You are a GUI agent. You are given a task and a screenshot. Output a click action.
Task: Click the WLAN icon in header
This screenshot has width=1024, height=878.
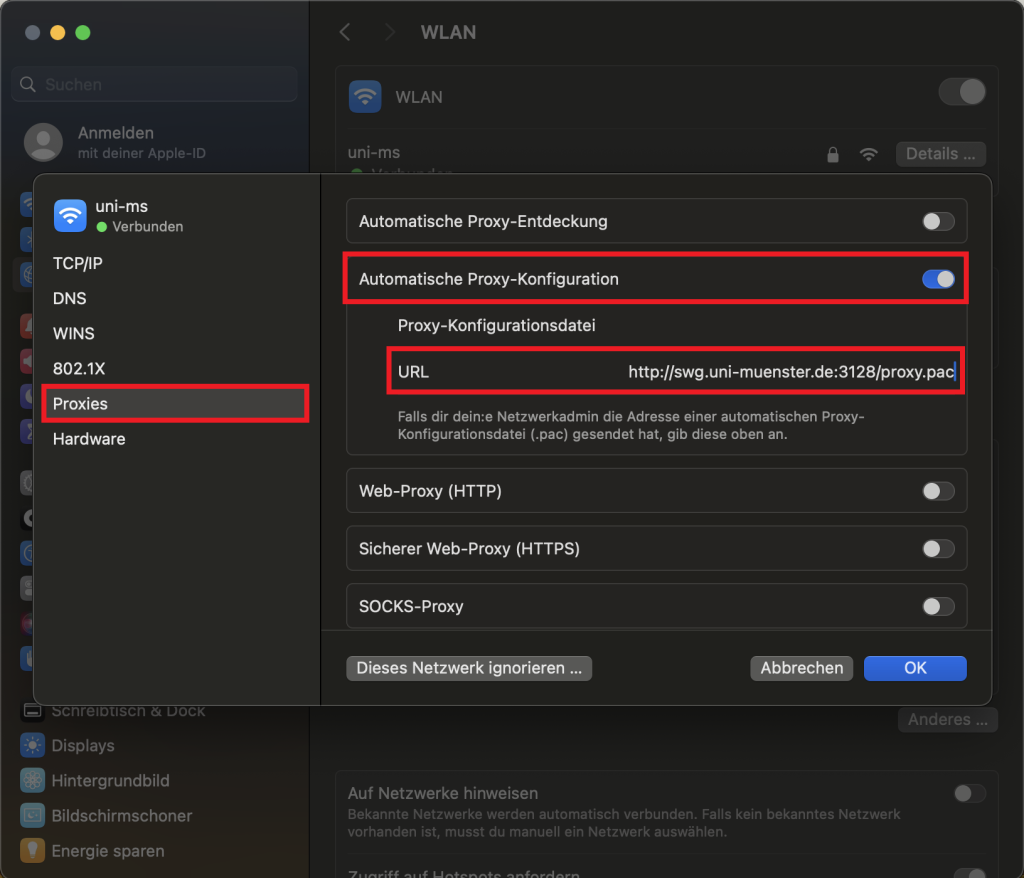tap(365, 97)
